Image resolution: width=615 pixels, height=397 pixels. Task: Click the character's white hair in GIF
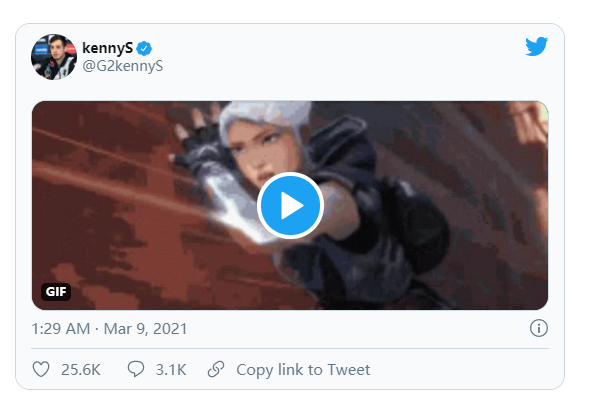(263, 114)
